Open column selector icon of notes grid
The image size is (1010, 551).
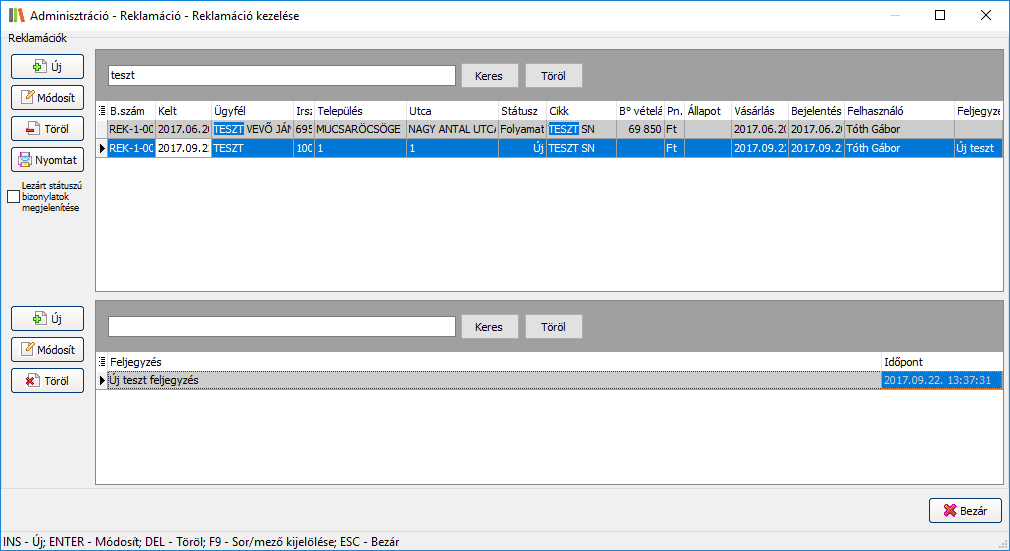(x=102, y=361)
